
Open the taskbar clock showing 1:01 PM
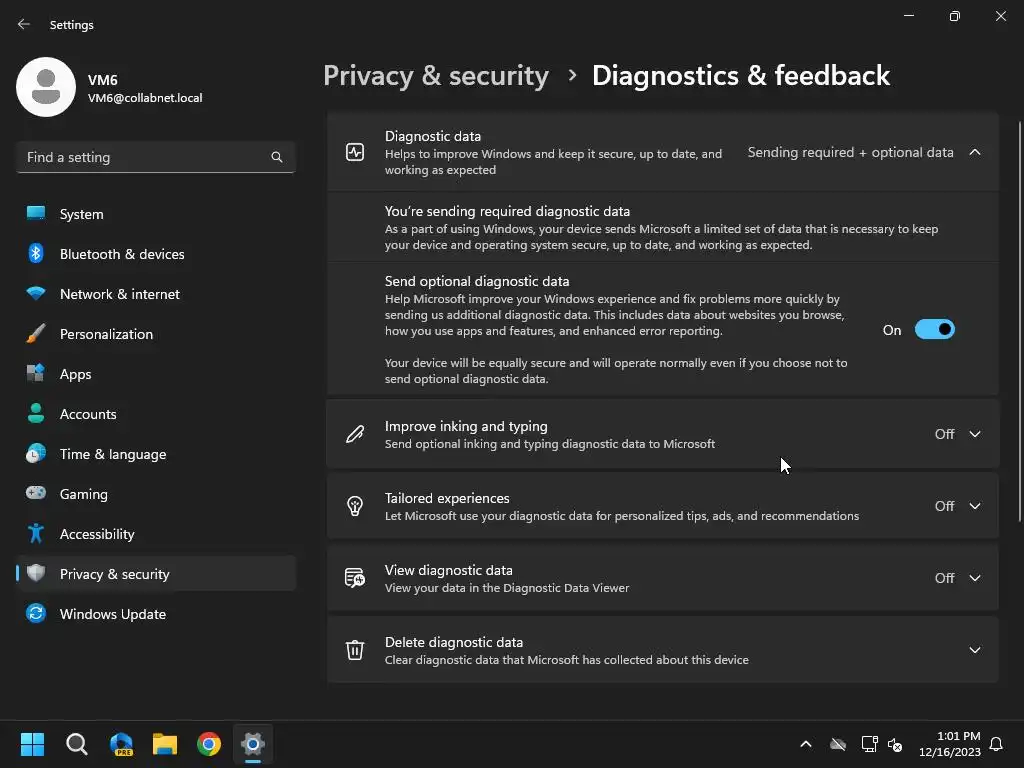[x=950, y=744]
